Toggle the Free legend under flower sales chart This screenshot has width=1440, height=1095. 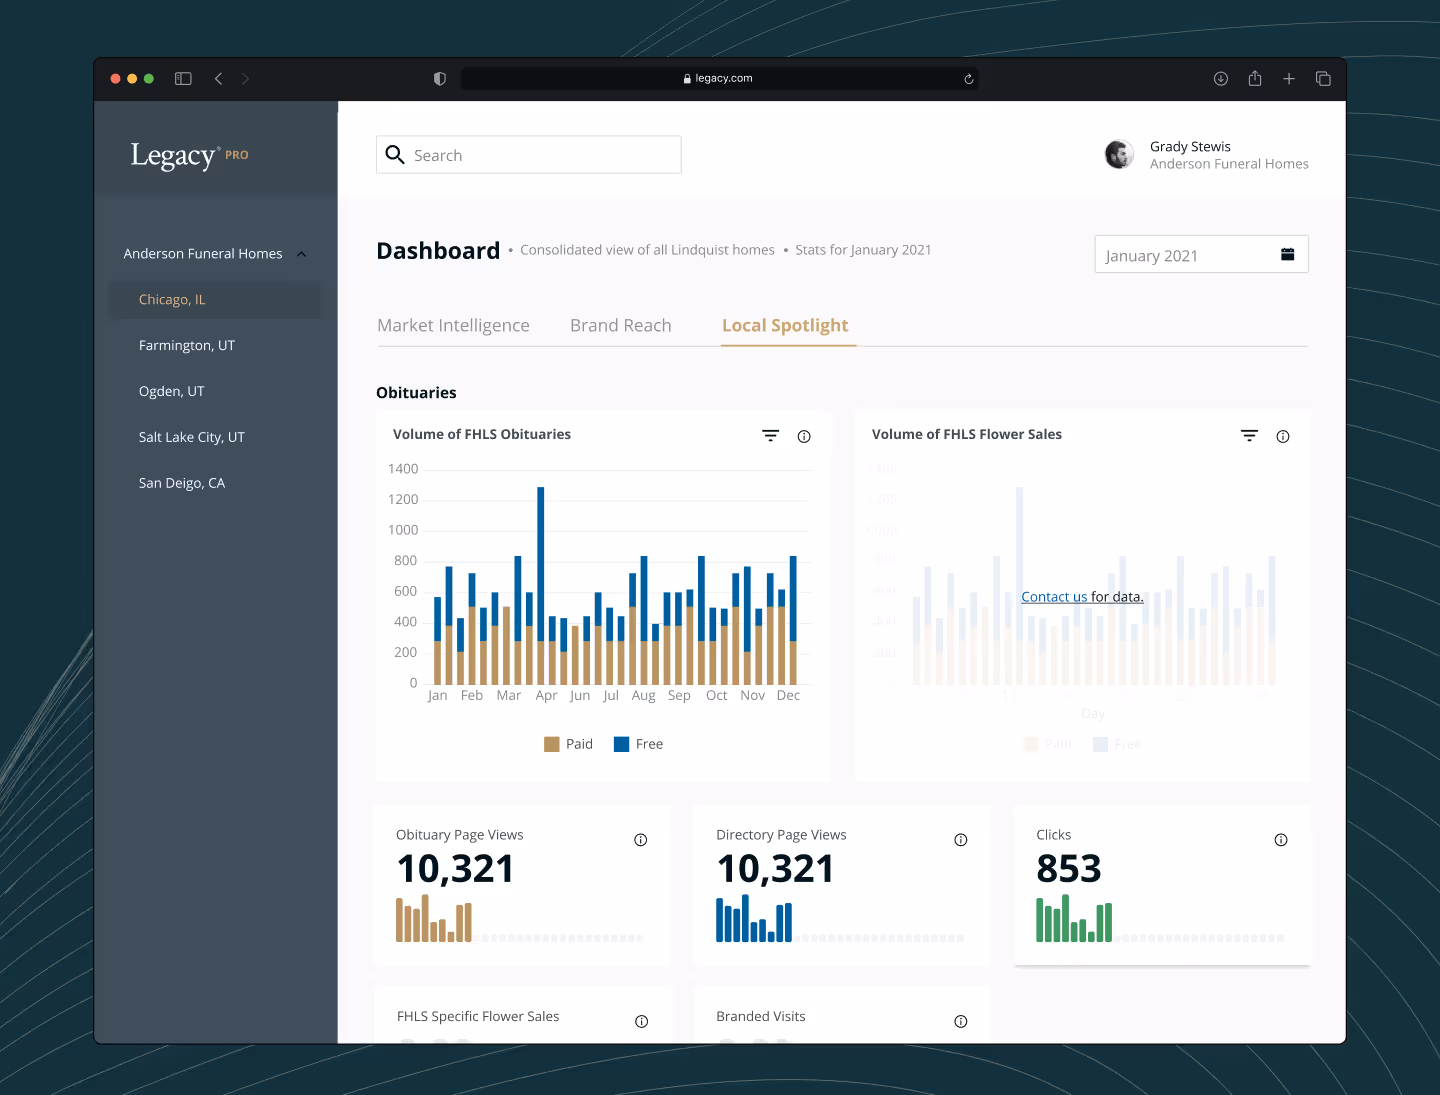pos(1116,744)
